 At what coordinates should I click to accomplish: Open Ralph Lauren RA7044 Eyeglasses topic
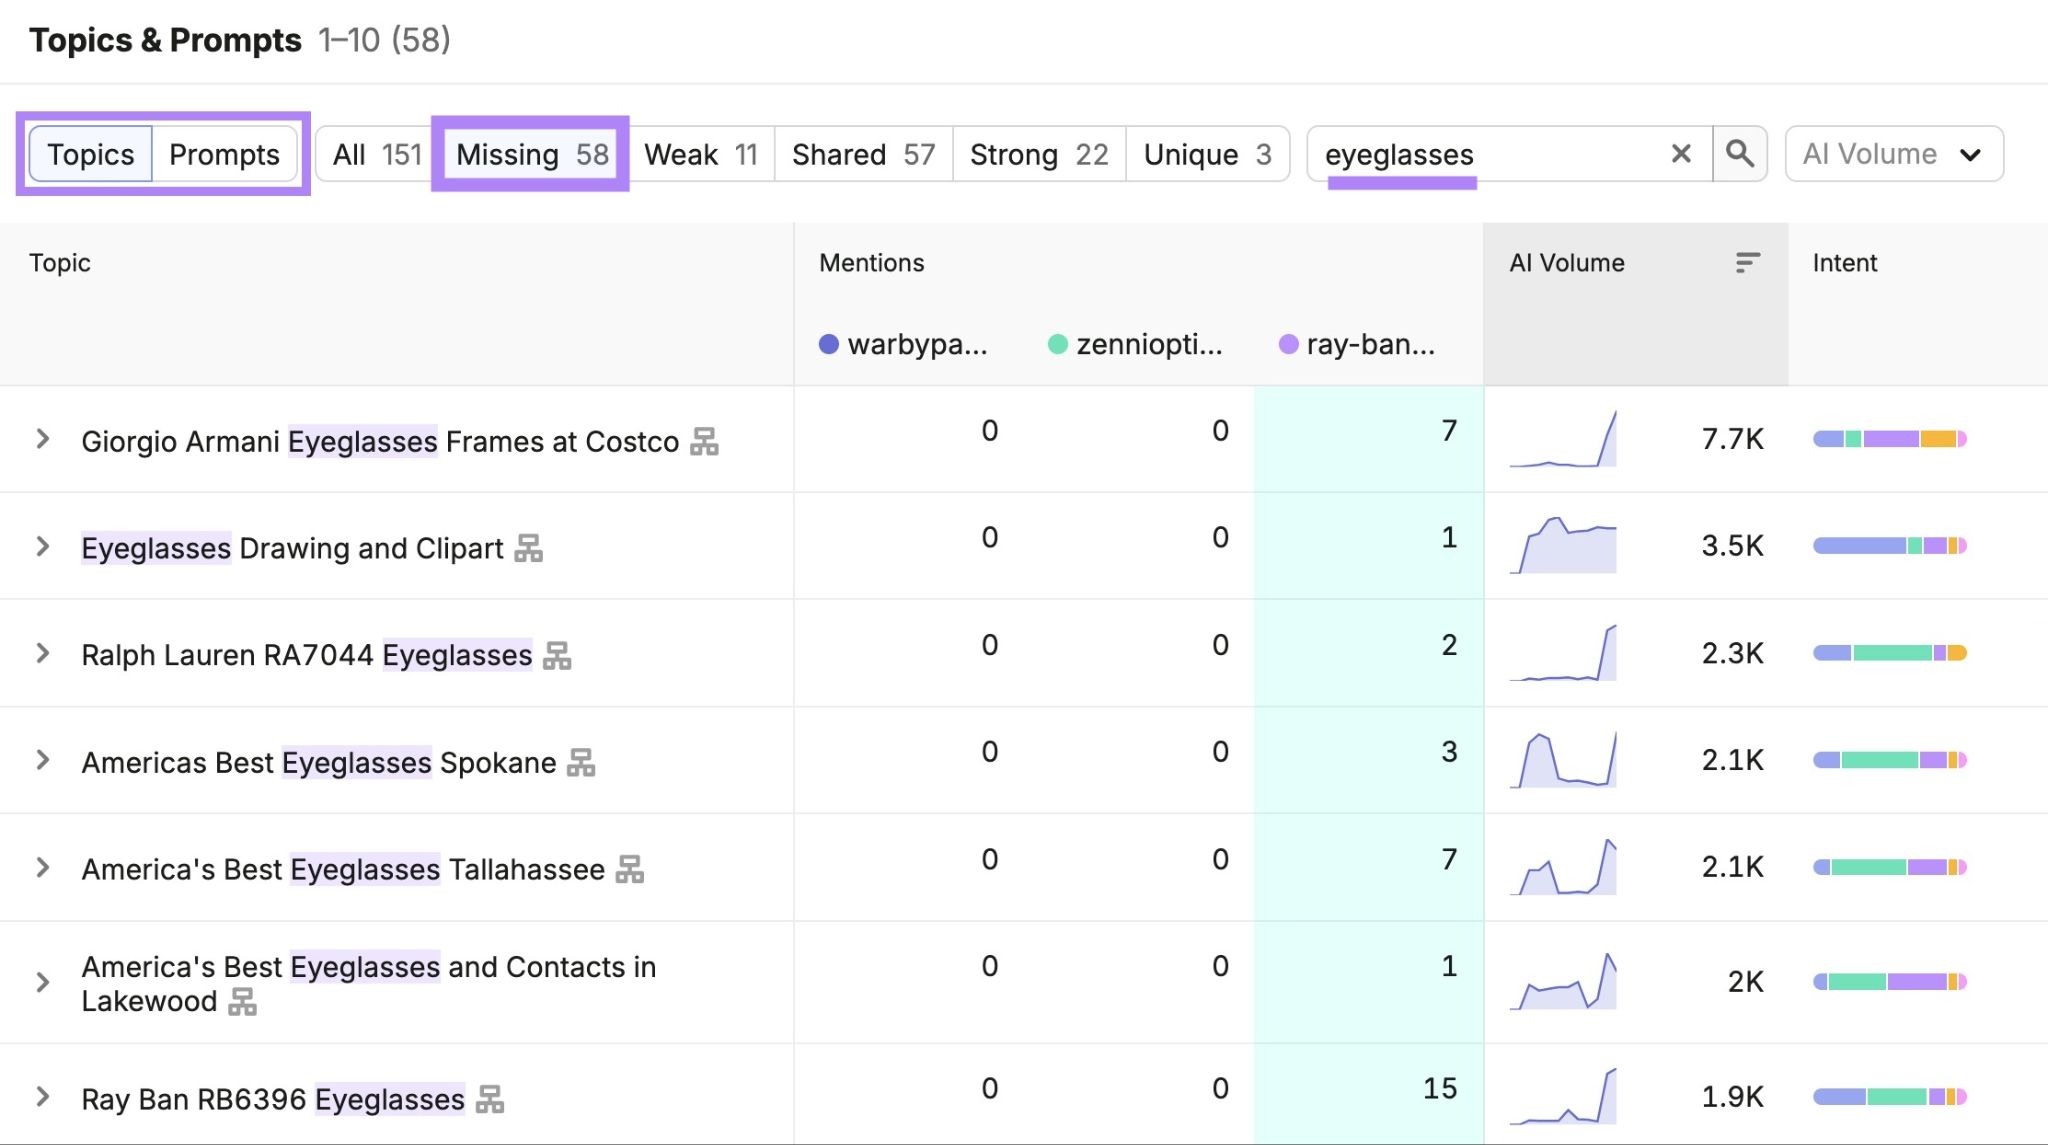click(x=307, y=655)
